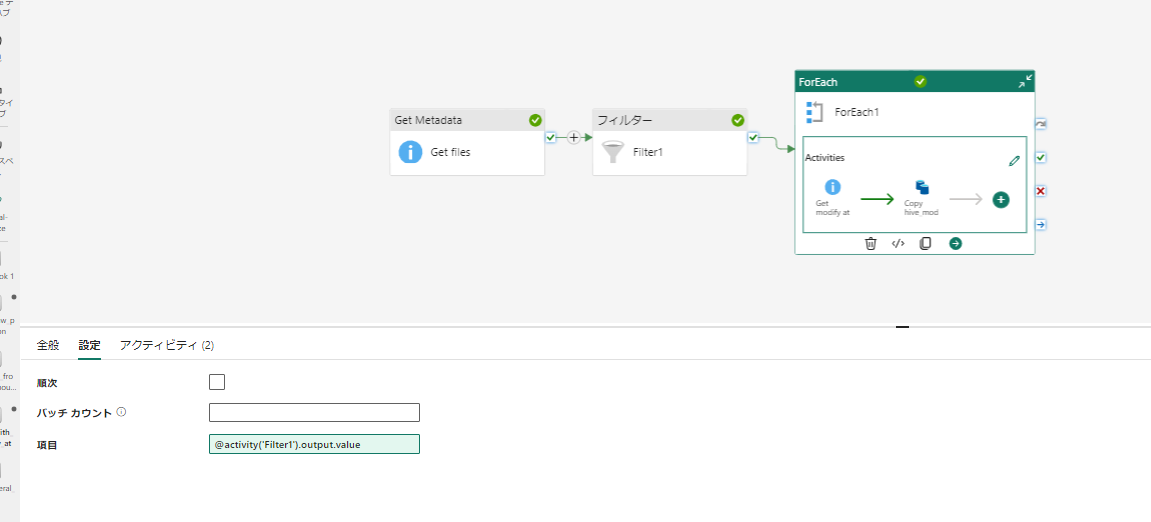Select the Get files info icon

(410, 152)
